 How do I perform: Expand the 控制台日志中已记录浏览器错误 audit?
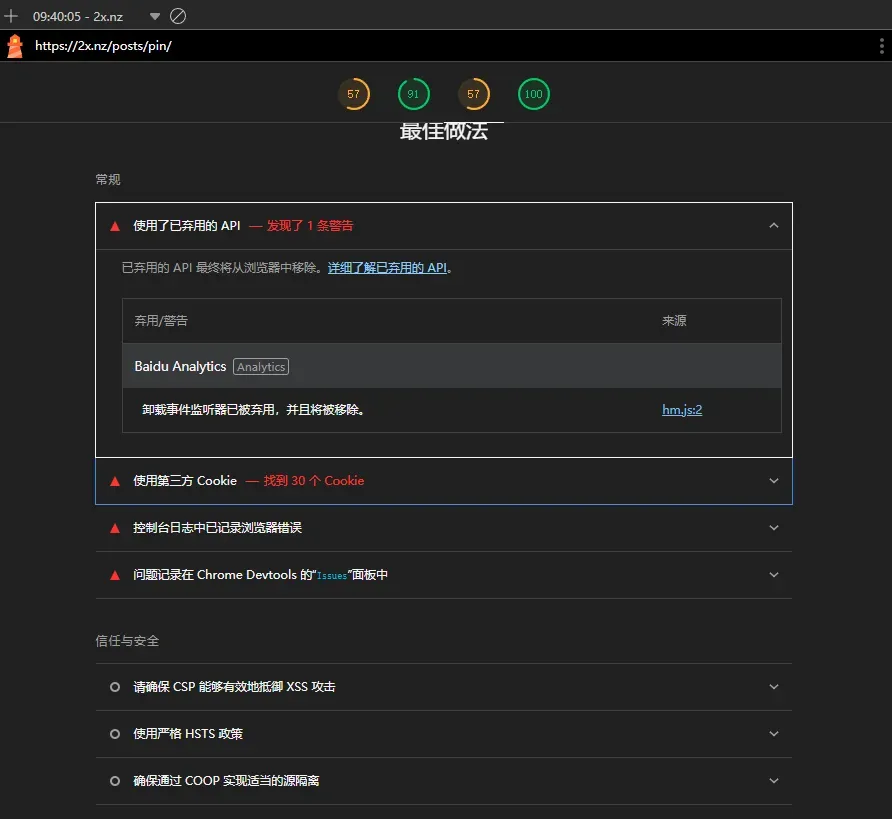coord(773,528)
